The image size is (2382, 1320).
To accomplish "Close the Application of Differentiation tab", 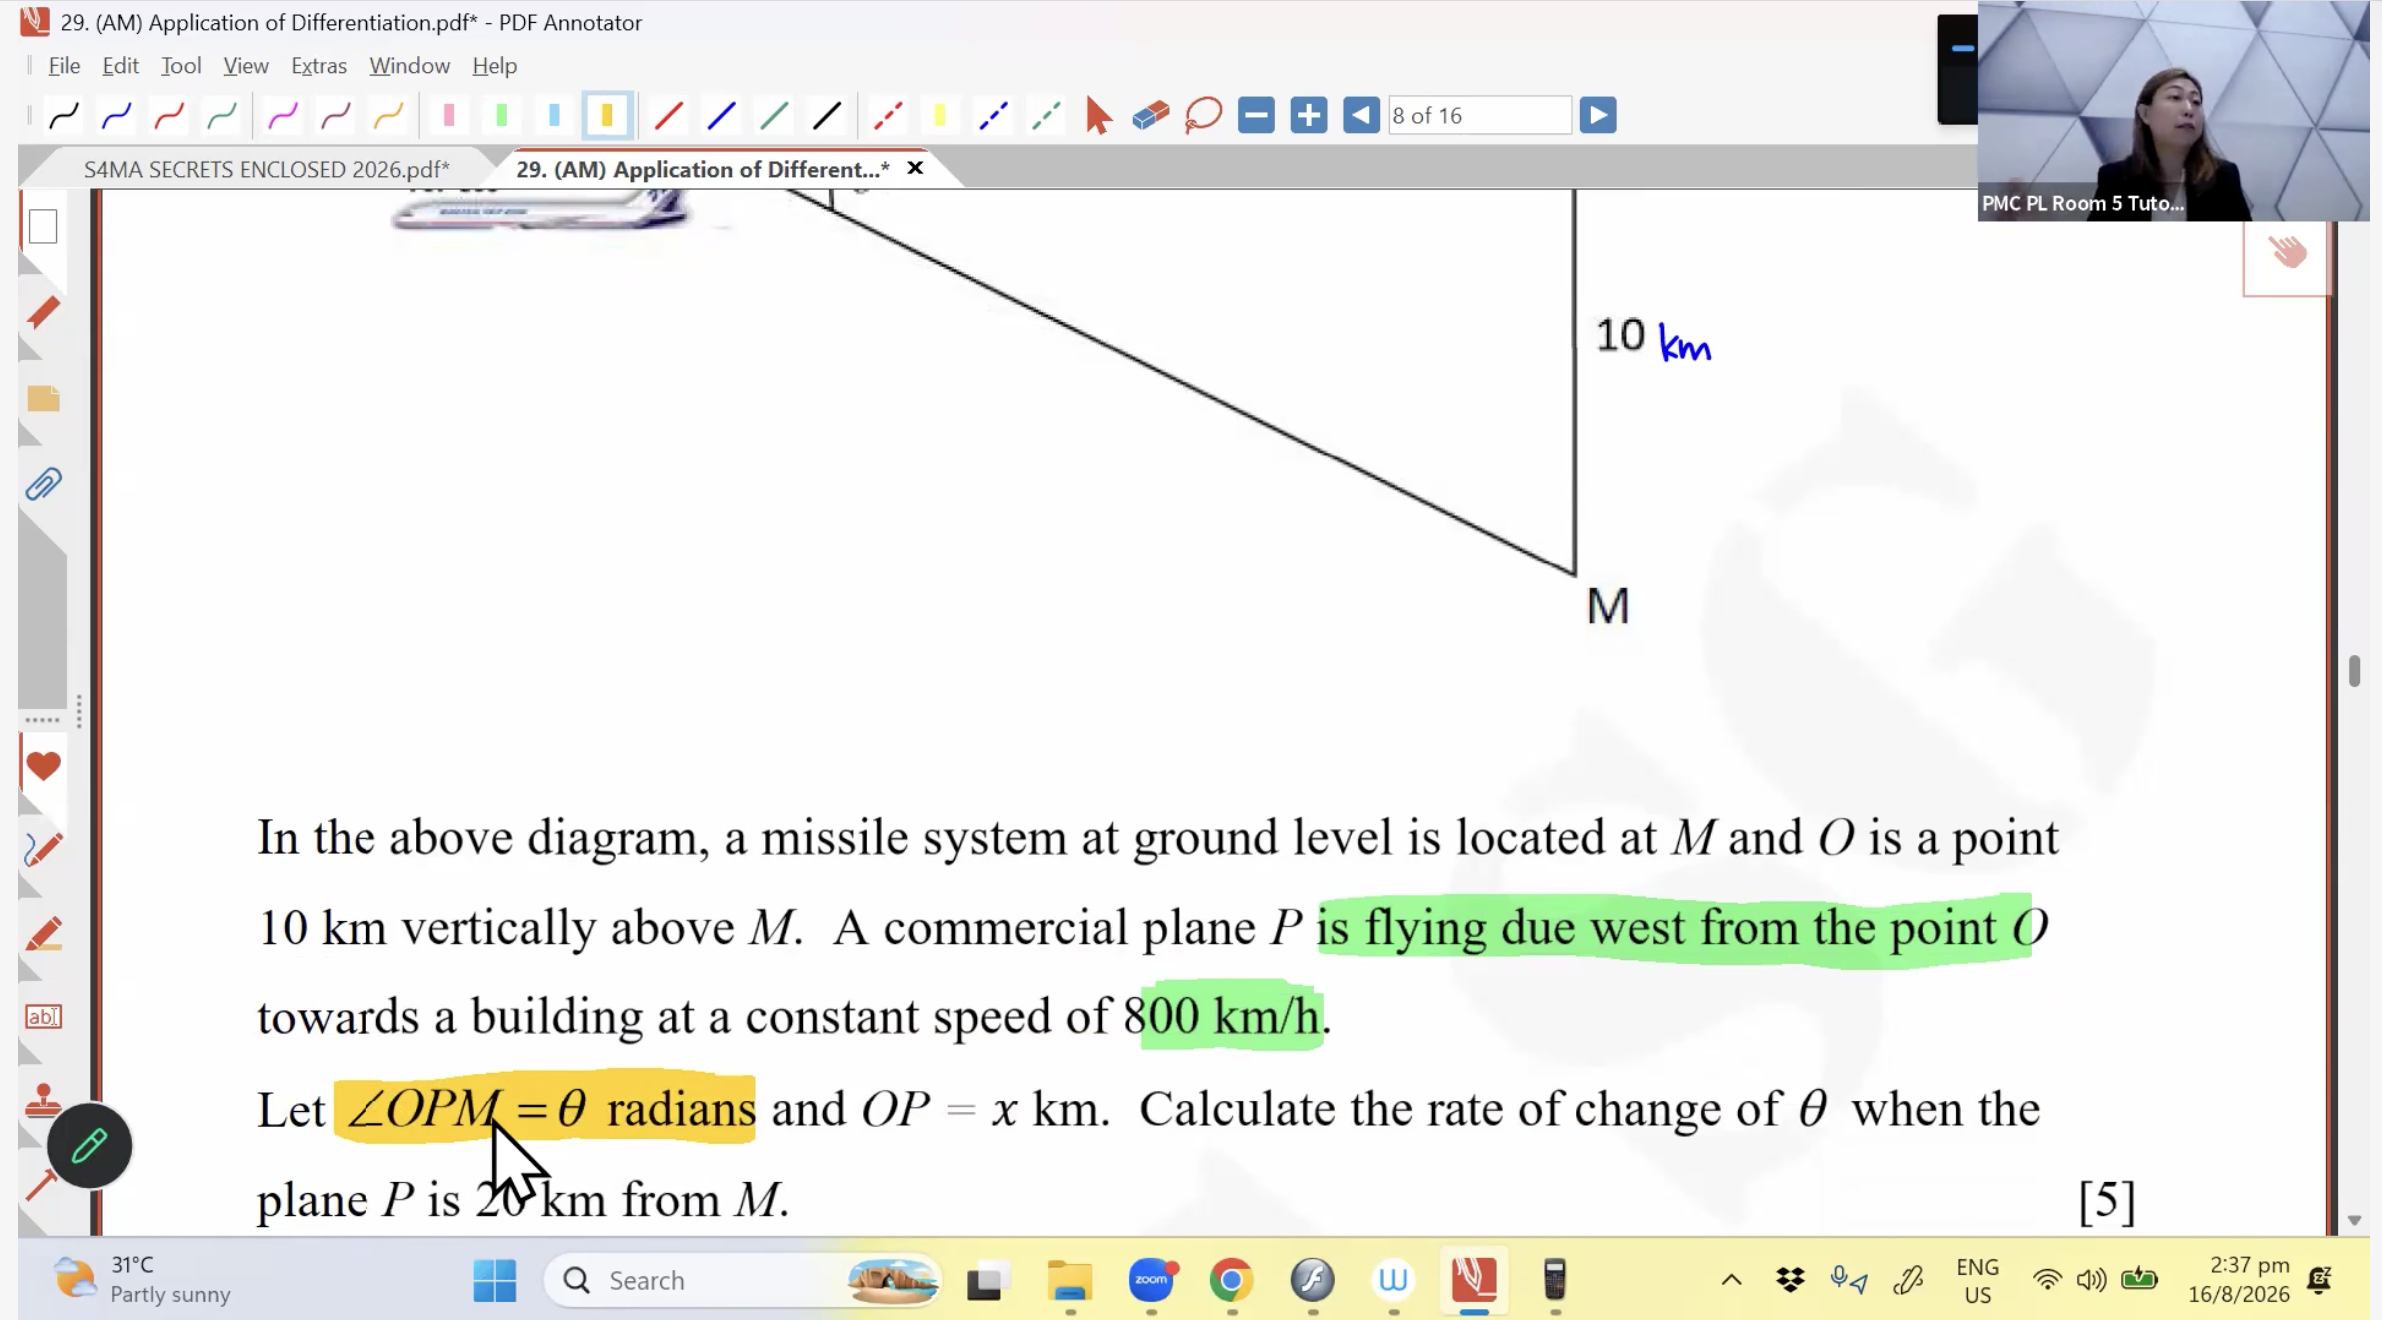I will (x=915, y=168).
